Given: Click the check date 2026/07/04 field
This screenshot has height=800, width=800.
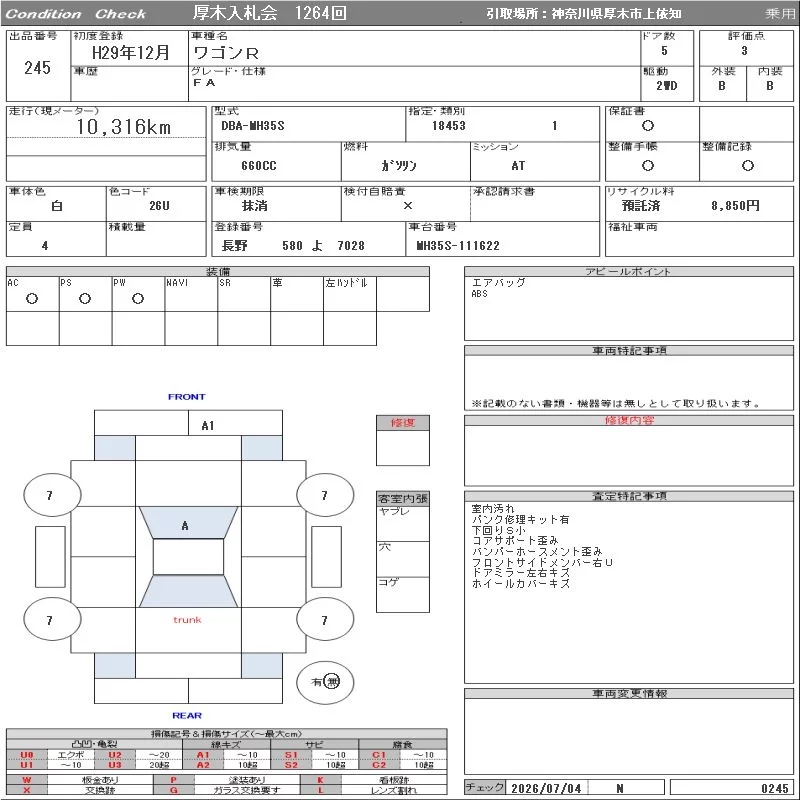Looking at the screenshot, I should point(546,788).
